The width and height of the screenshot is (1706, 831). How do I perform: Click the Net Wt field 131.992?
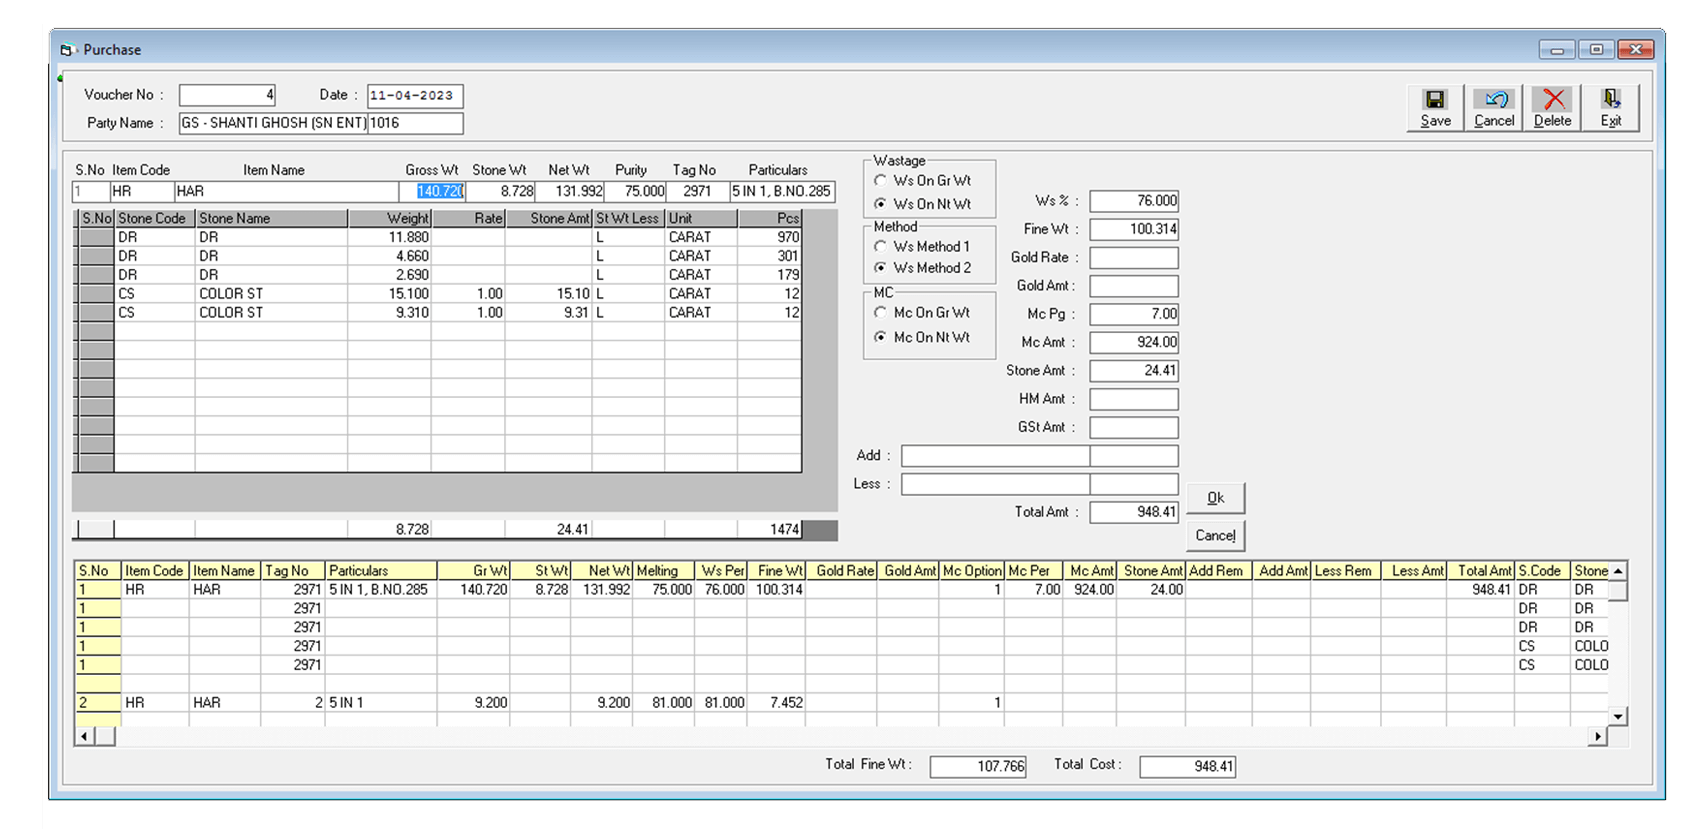tap(570, 191)
